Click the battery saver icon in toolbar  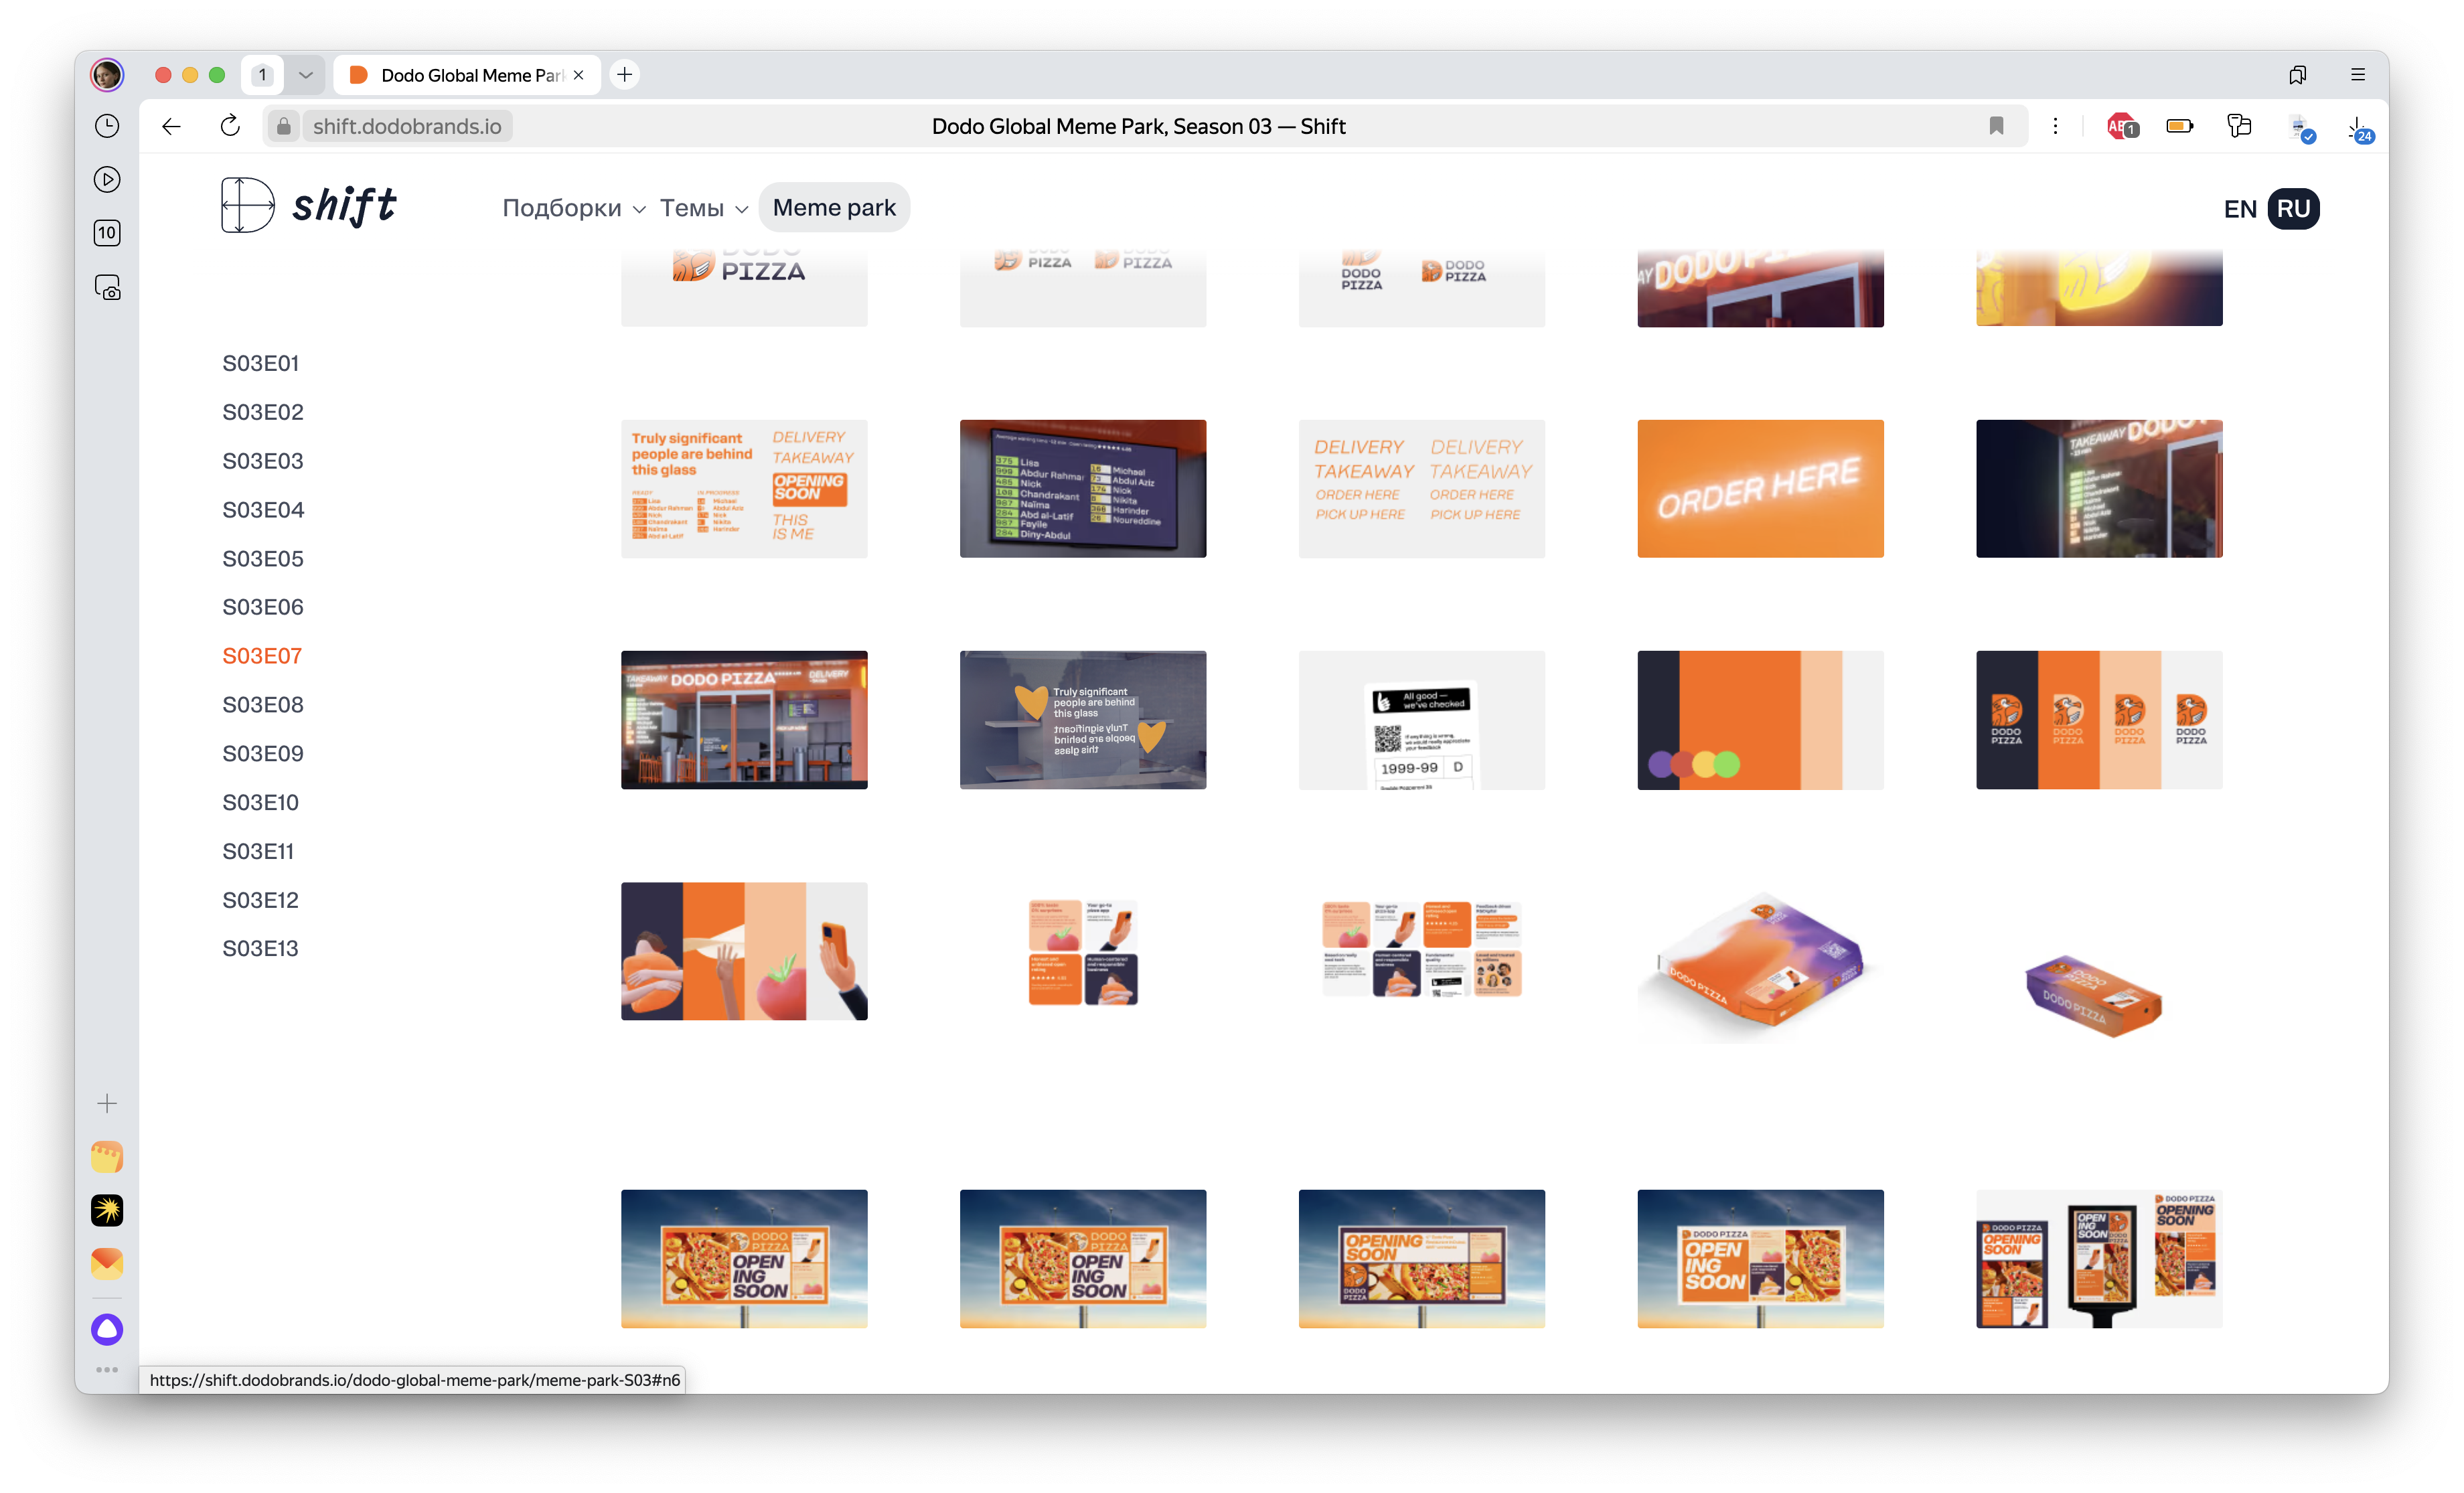[2179, 126]
